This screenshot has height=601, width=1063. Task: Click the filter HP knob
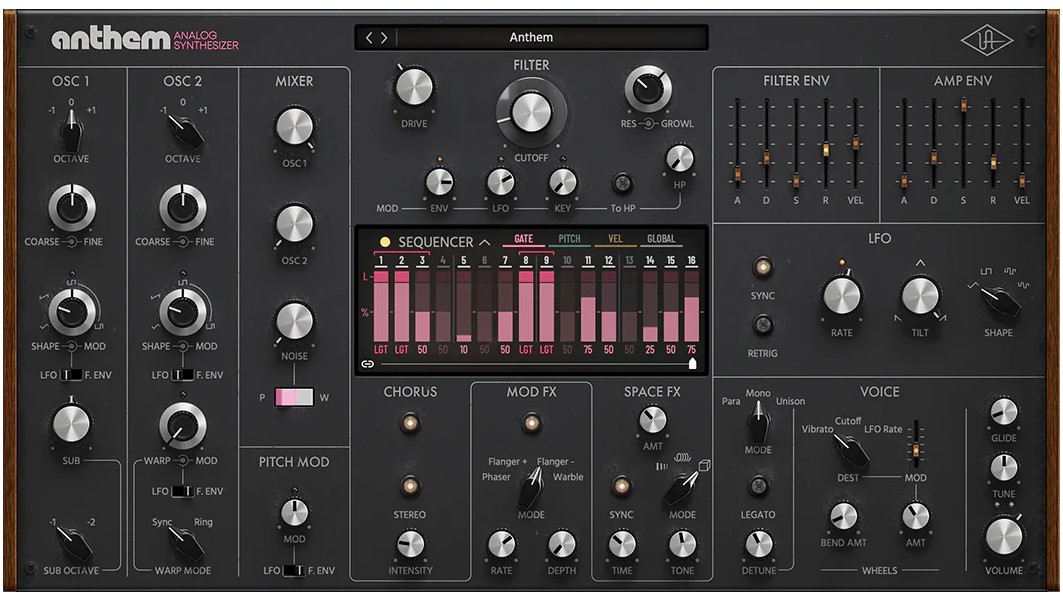pos(679,159)
